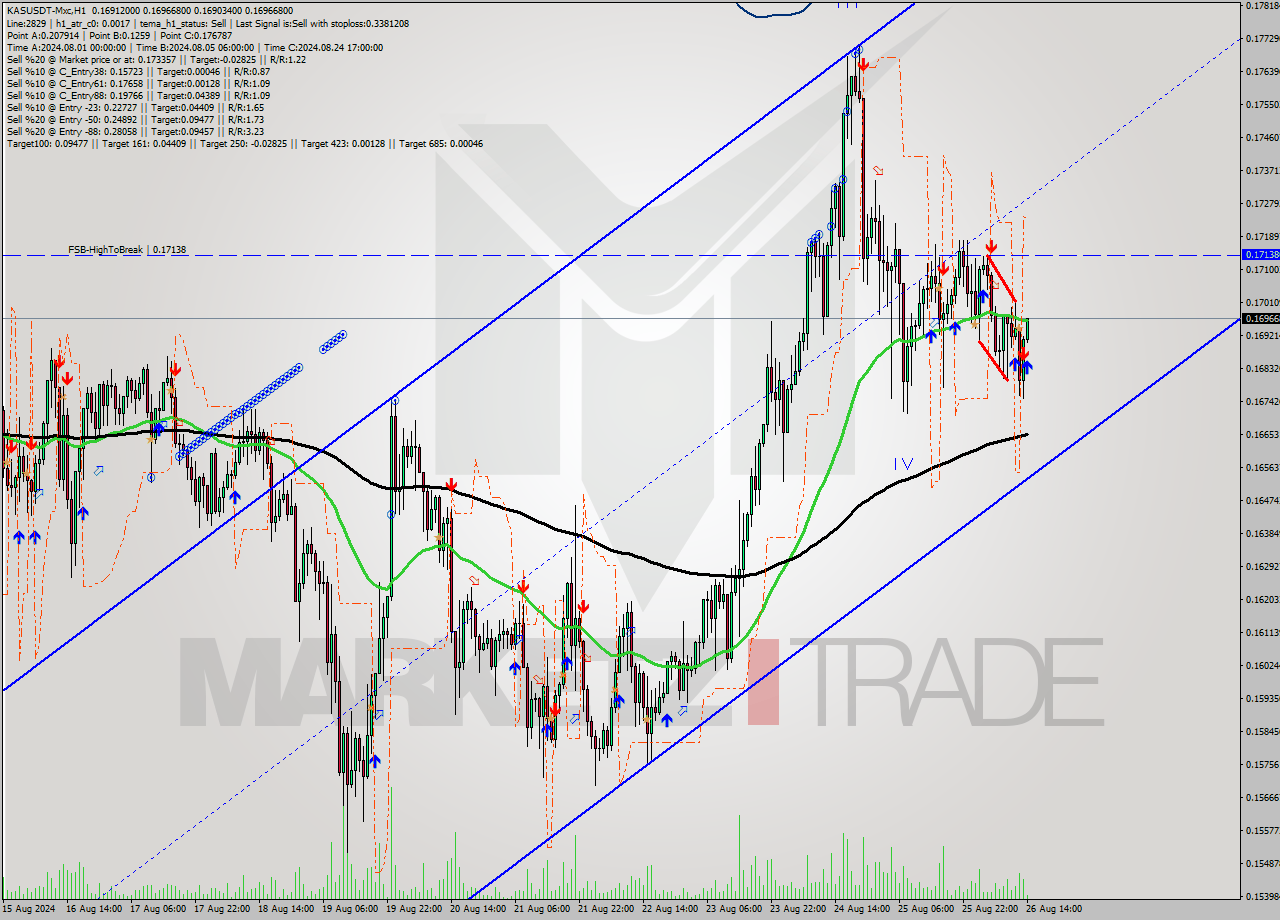Click the 0.16563 price axis label
The image size is (1280, 920).
1263,468
